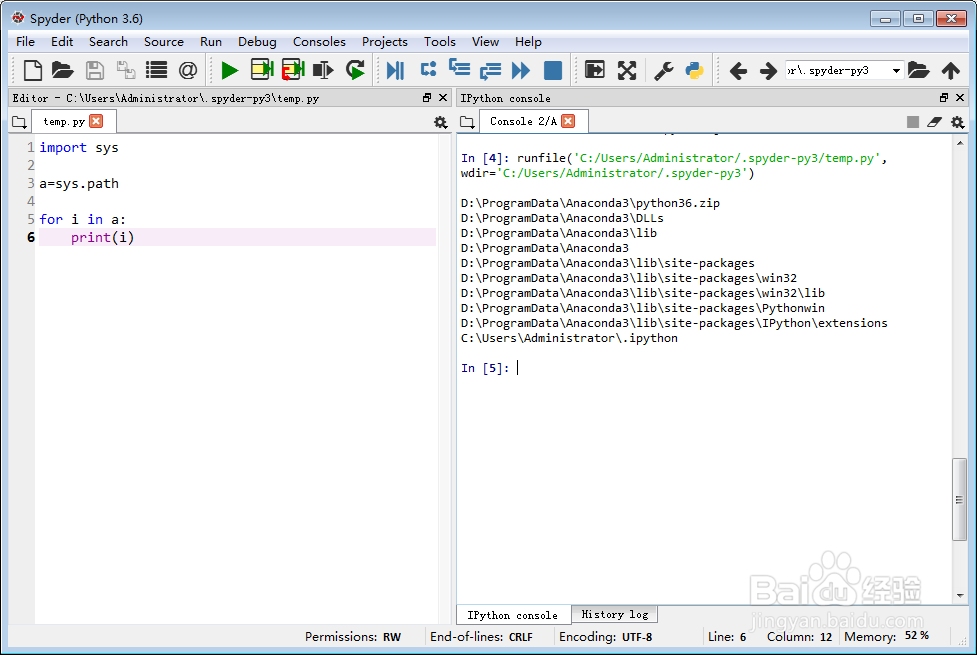Close the Editor pane
This screenshot has width=977, height=655.
(x=443, y=98)
